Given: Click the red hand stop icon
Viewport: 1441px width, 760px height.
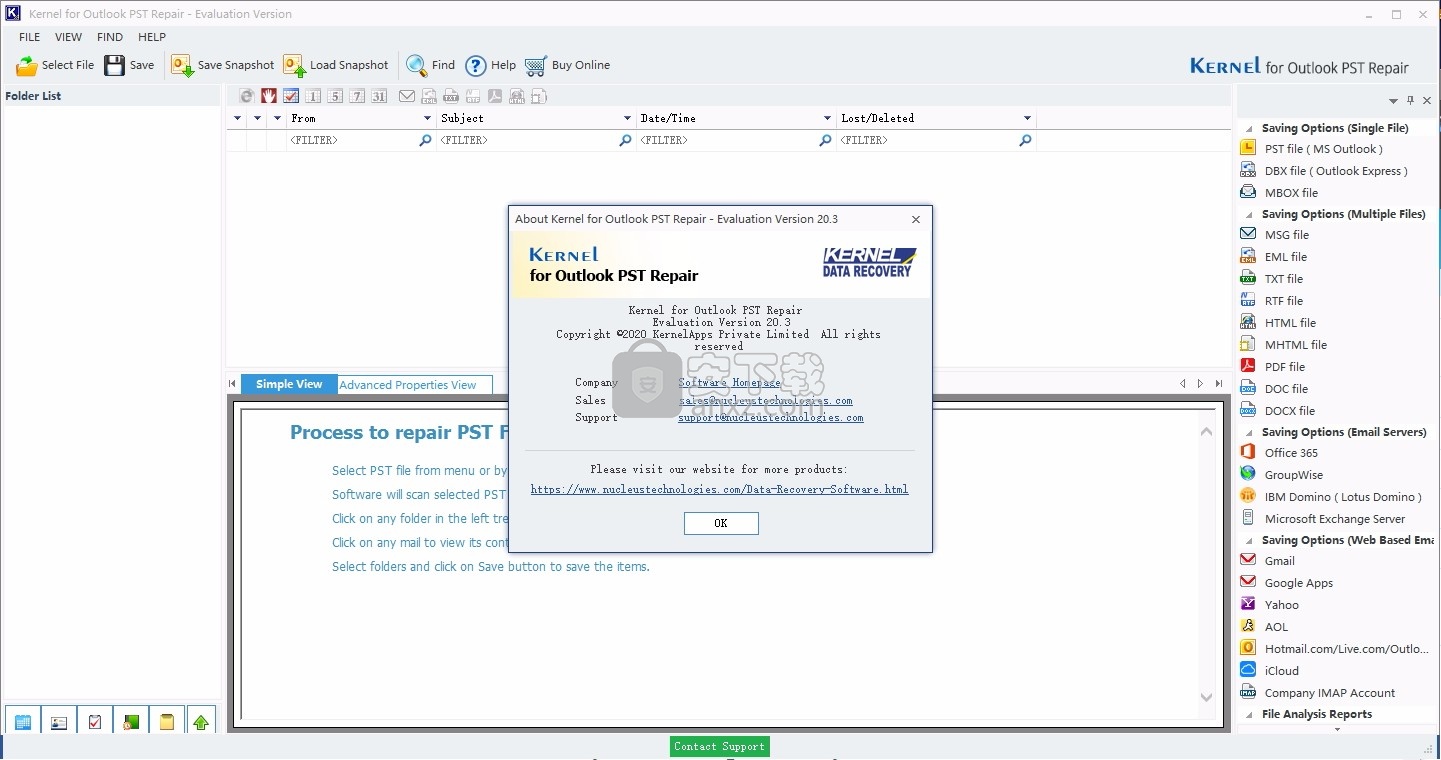Looking at the screenshot, I should point(269,96).
